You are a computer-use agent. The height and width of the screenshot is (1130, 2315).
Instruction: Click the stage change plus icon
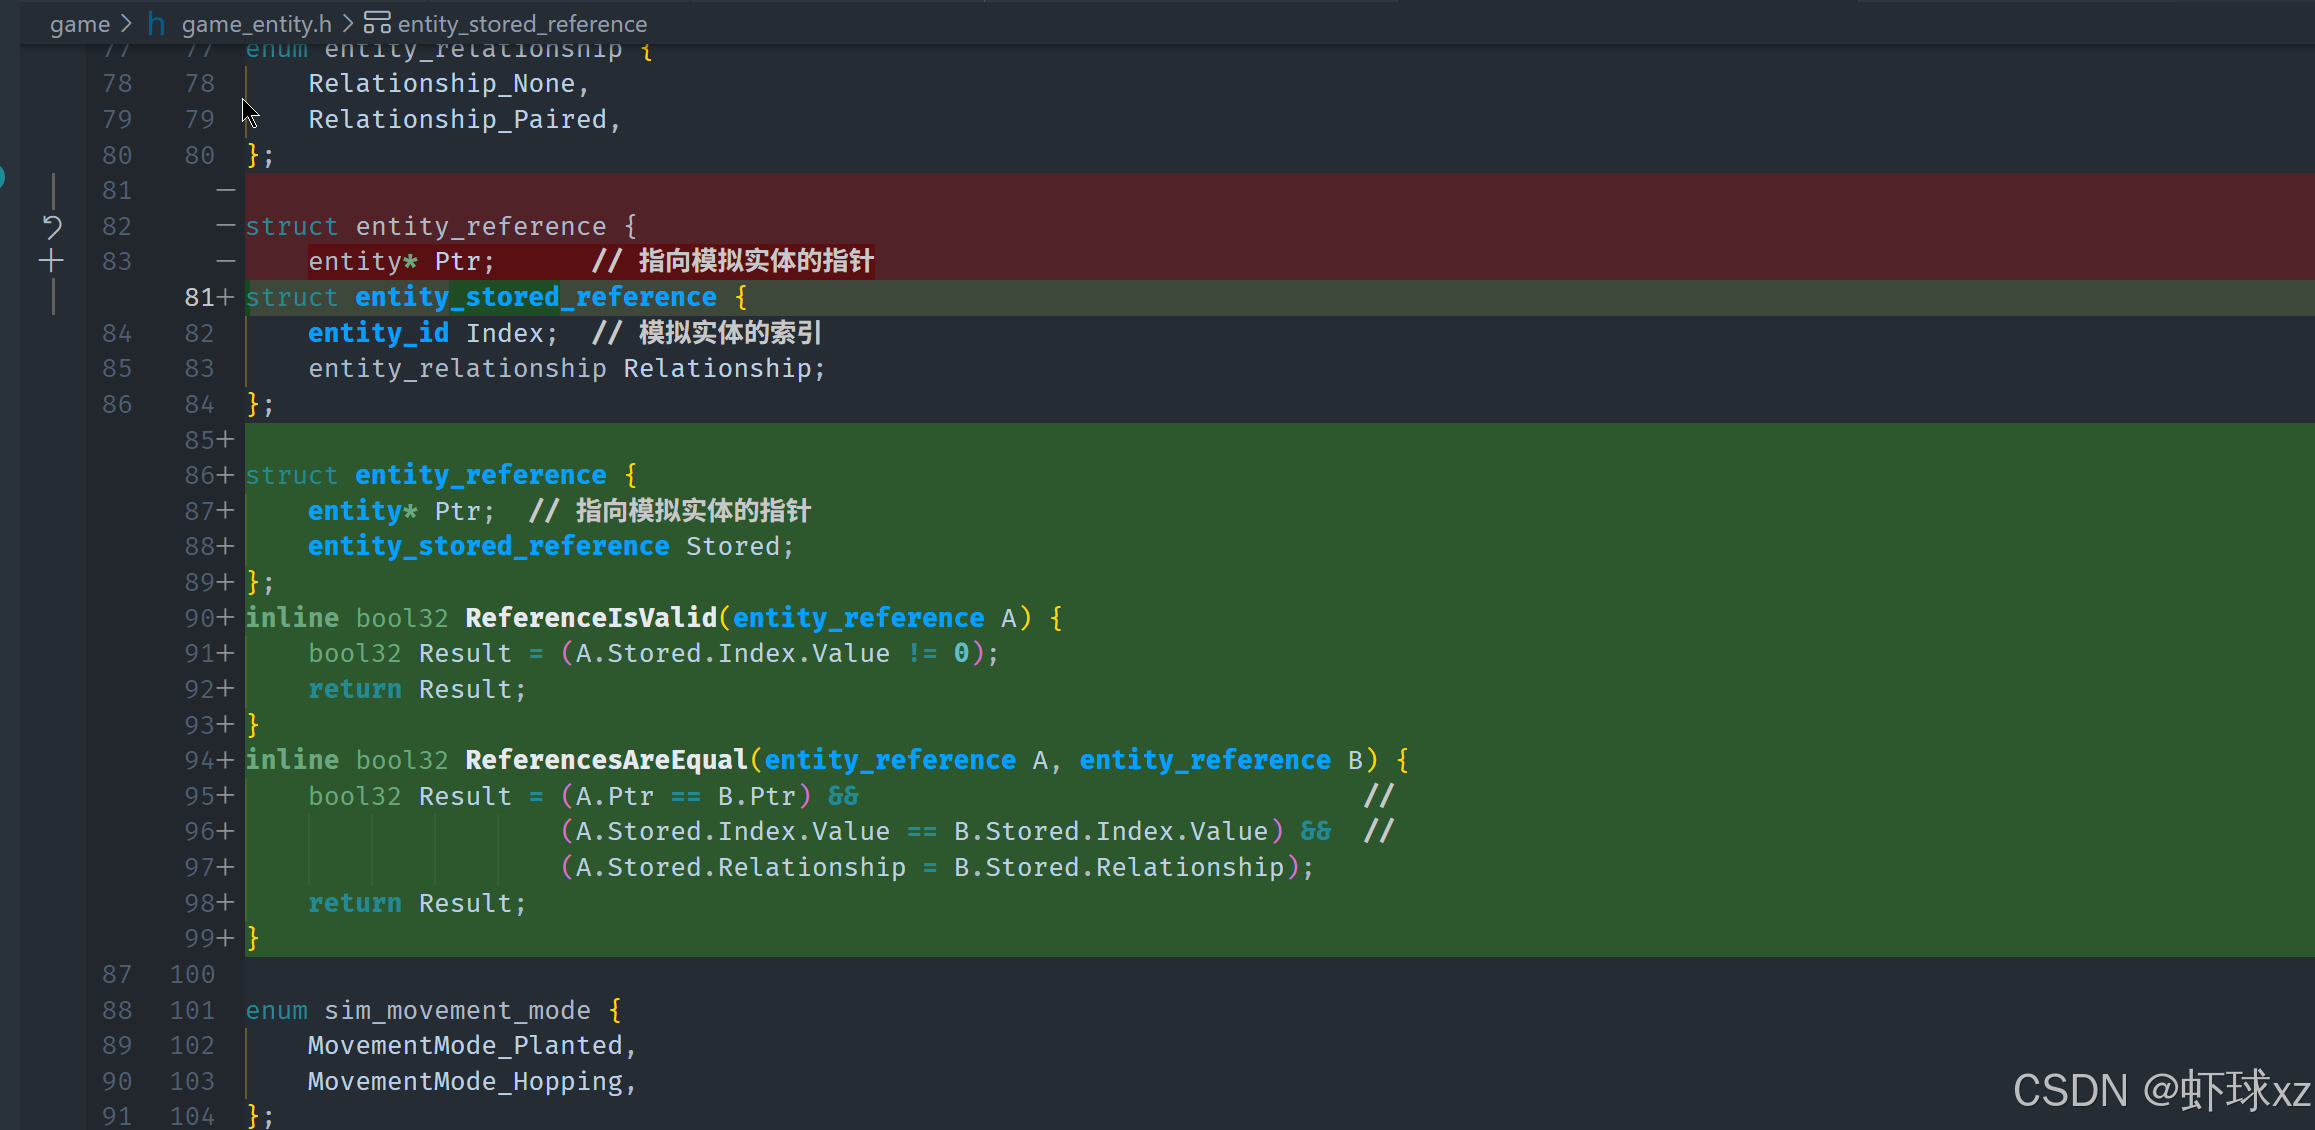51,262
